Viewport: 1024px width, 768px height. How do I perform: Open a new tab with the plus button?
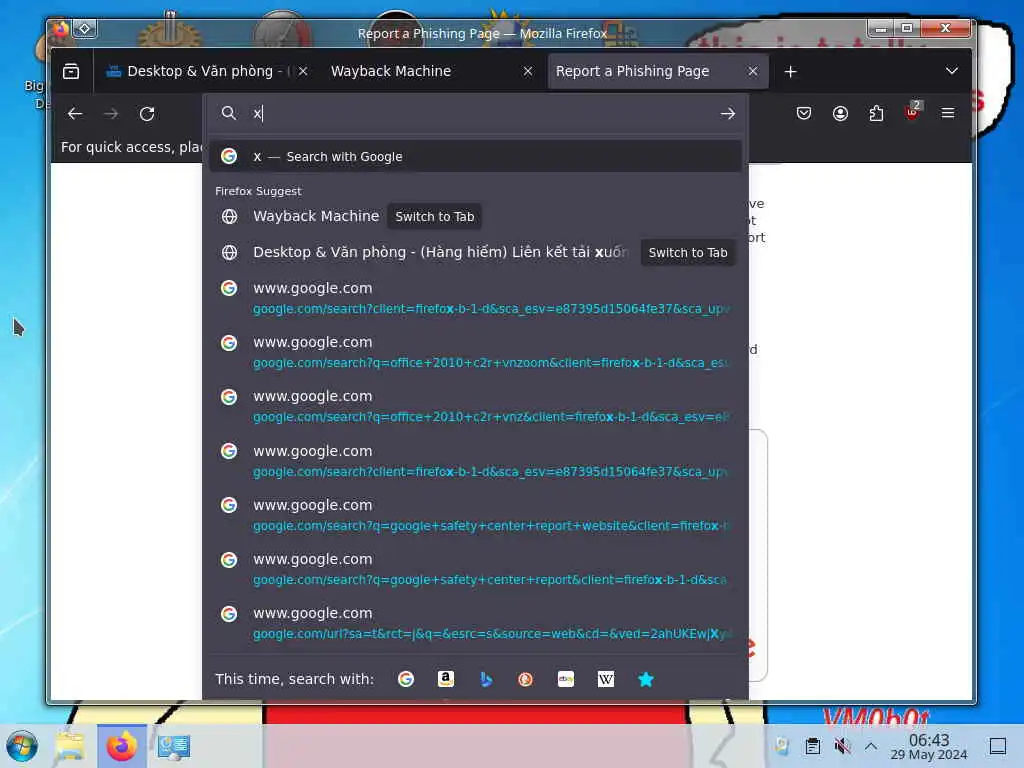point(790,71)
